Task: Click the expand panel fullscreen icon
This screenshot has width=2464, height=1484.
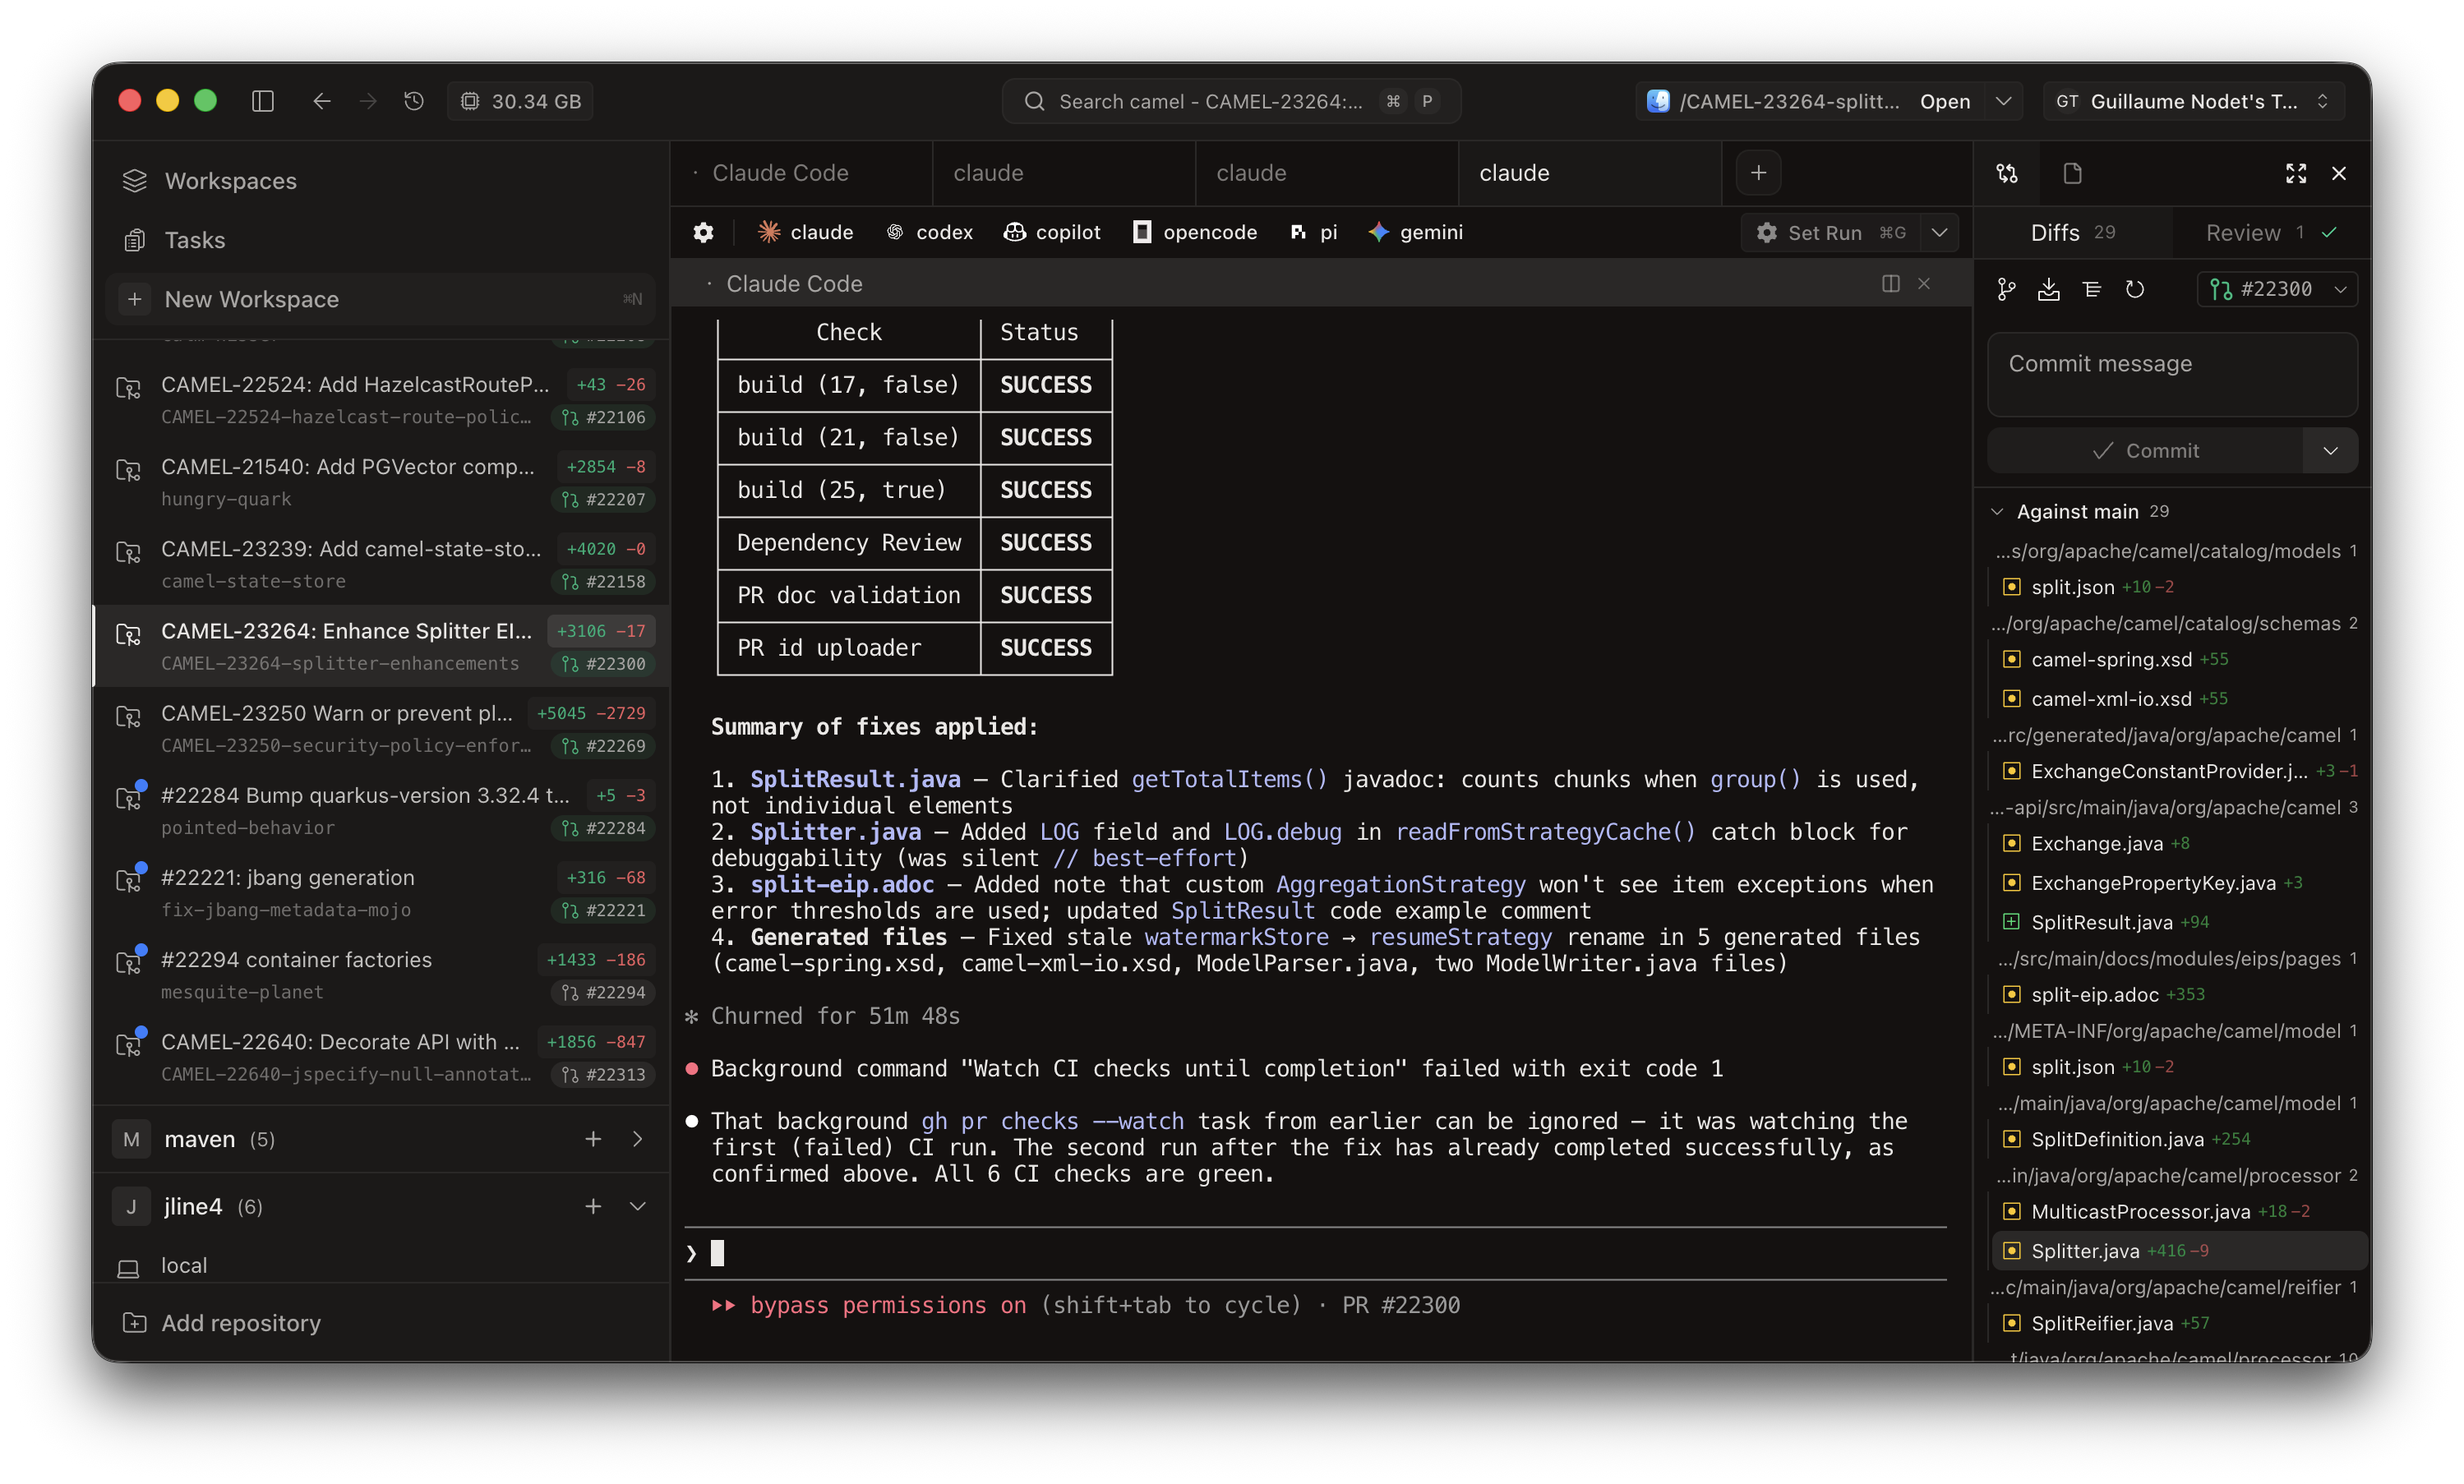Action: [2296, 173]
